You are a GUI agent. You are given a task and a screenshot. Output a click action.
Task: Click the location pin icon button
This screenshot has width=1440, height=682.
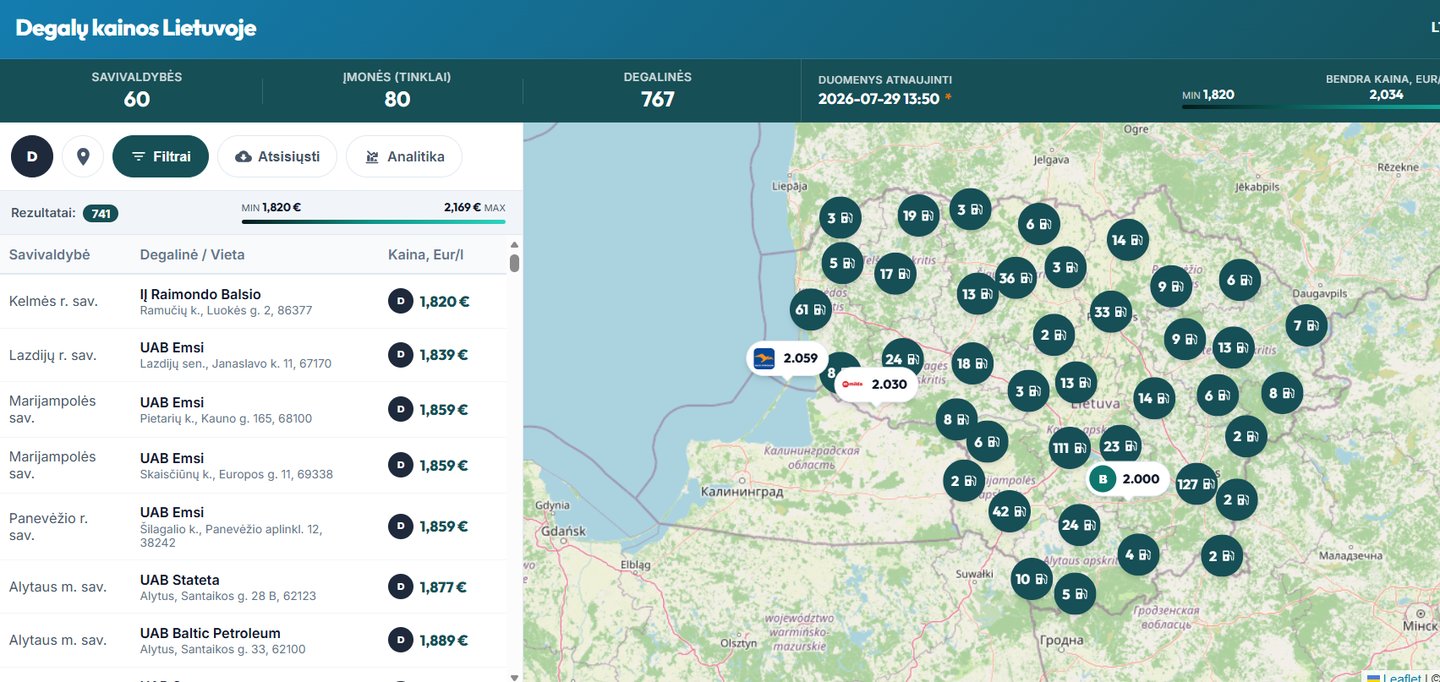click(83, 157)
